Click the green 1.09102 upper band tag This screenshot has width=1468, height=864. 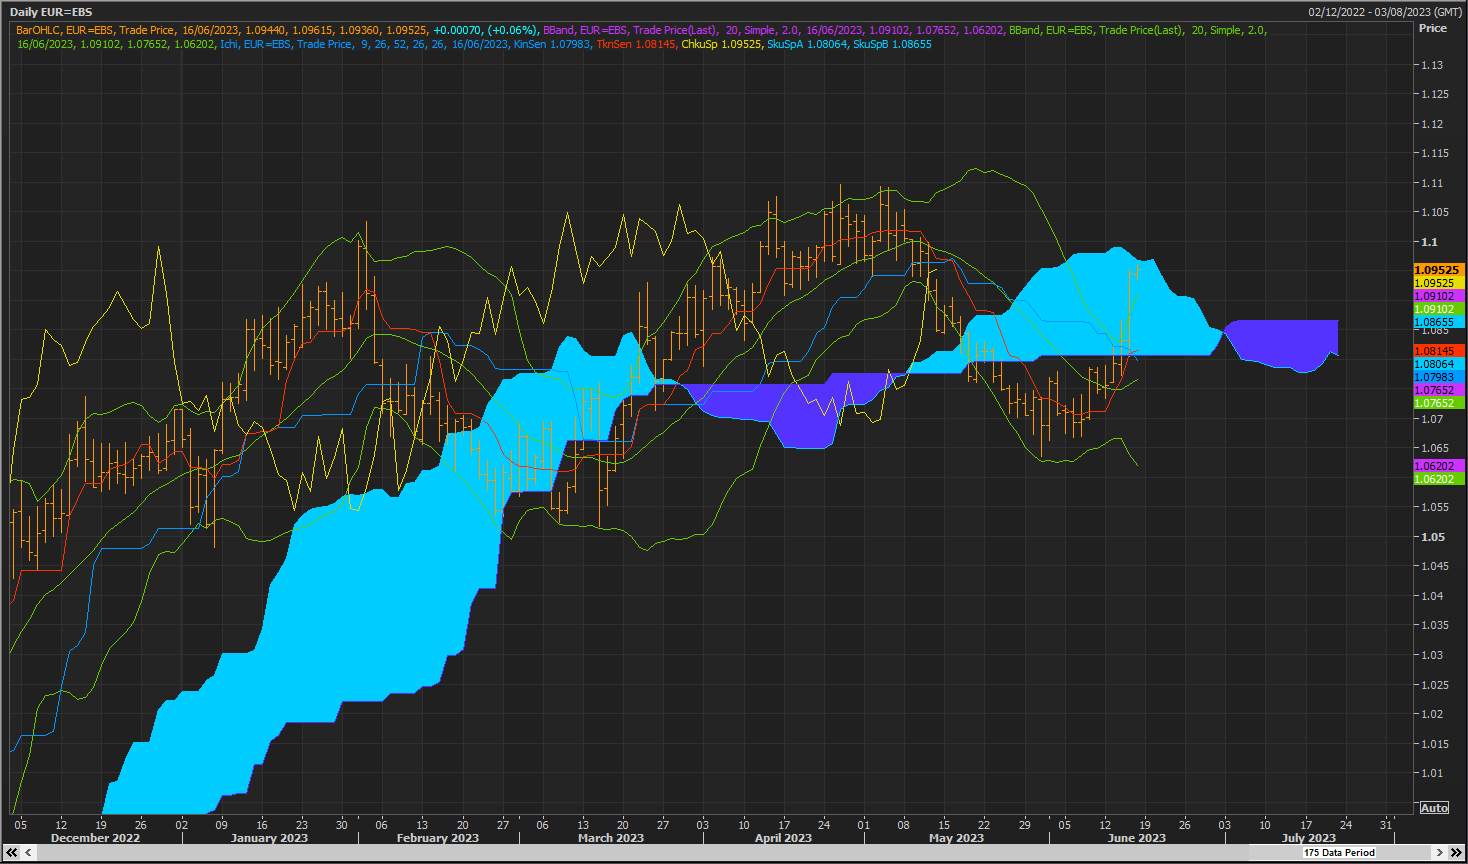point(1438,309)
